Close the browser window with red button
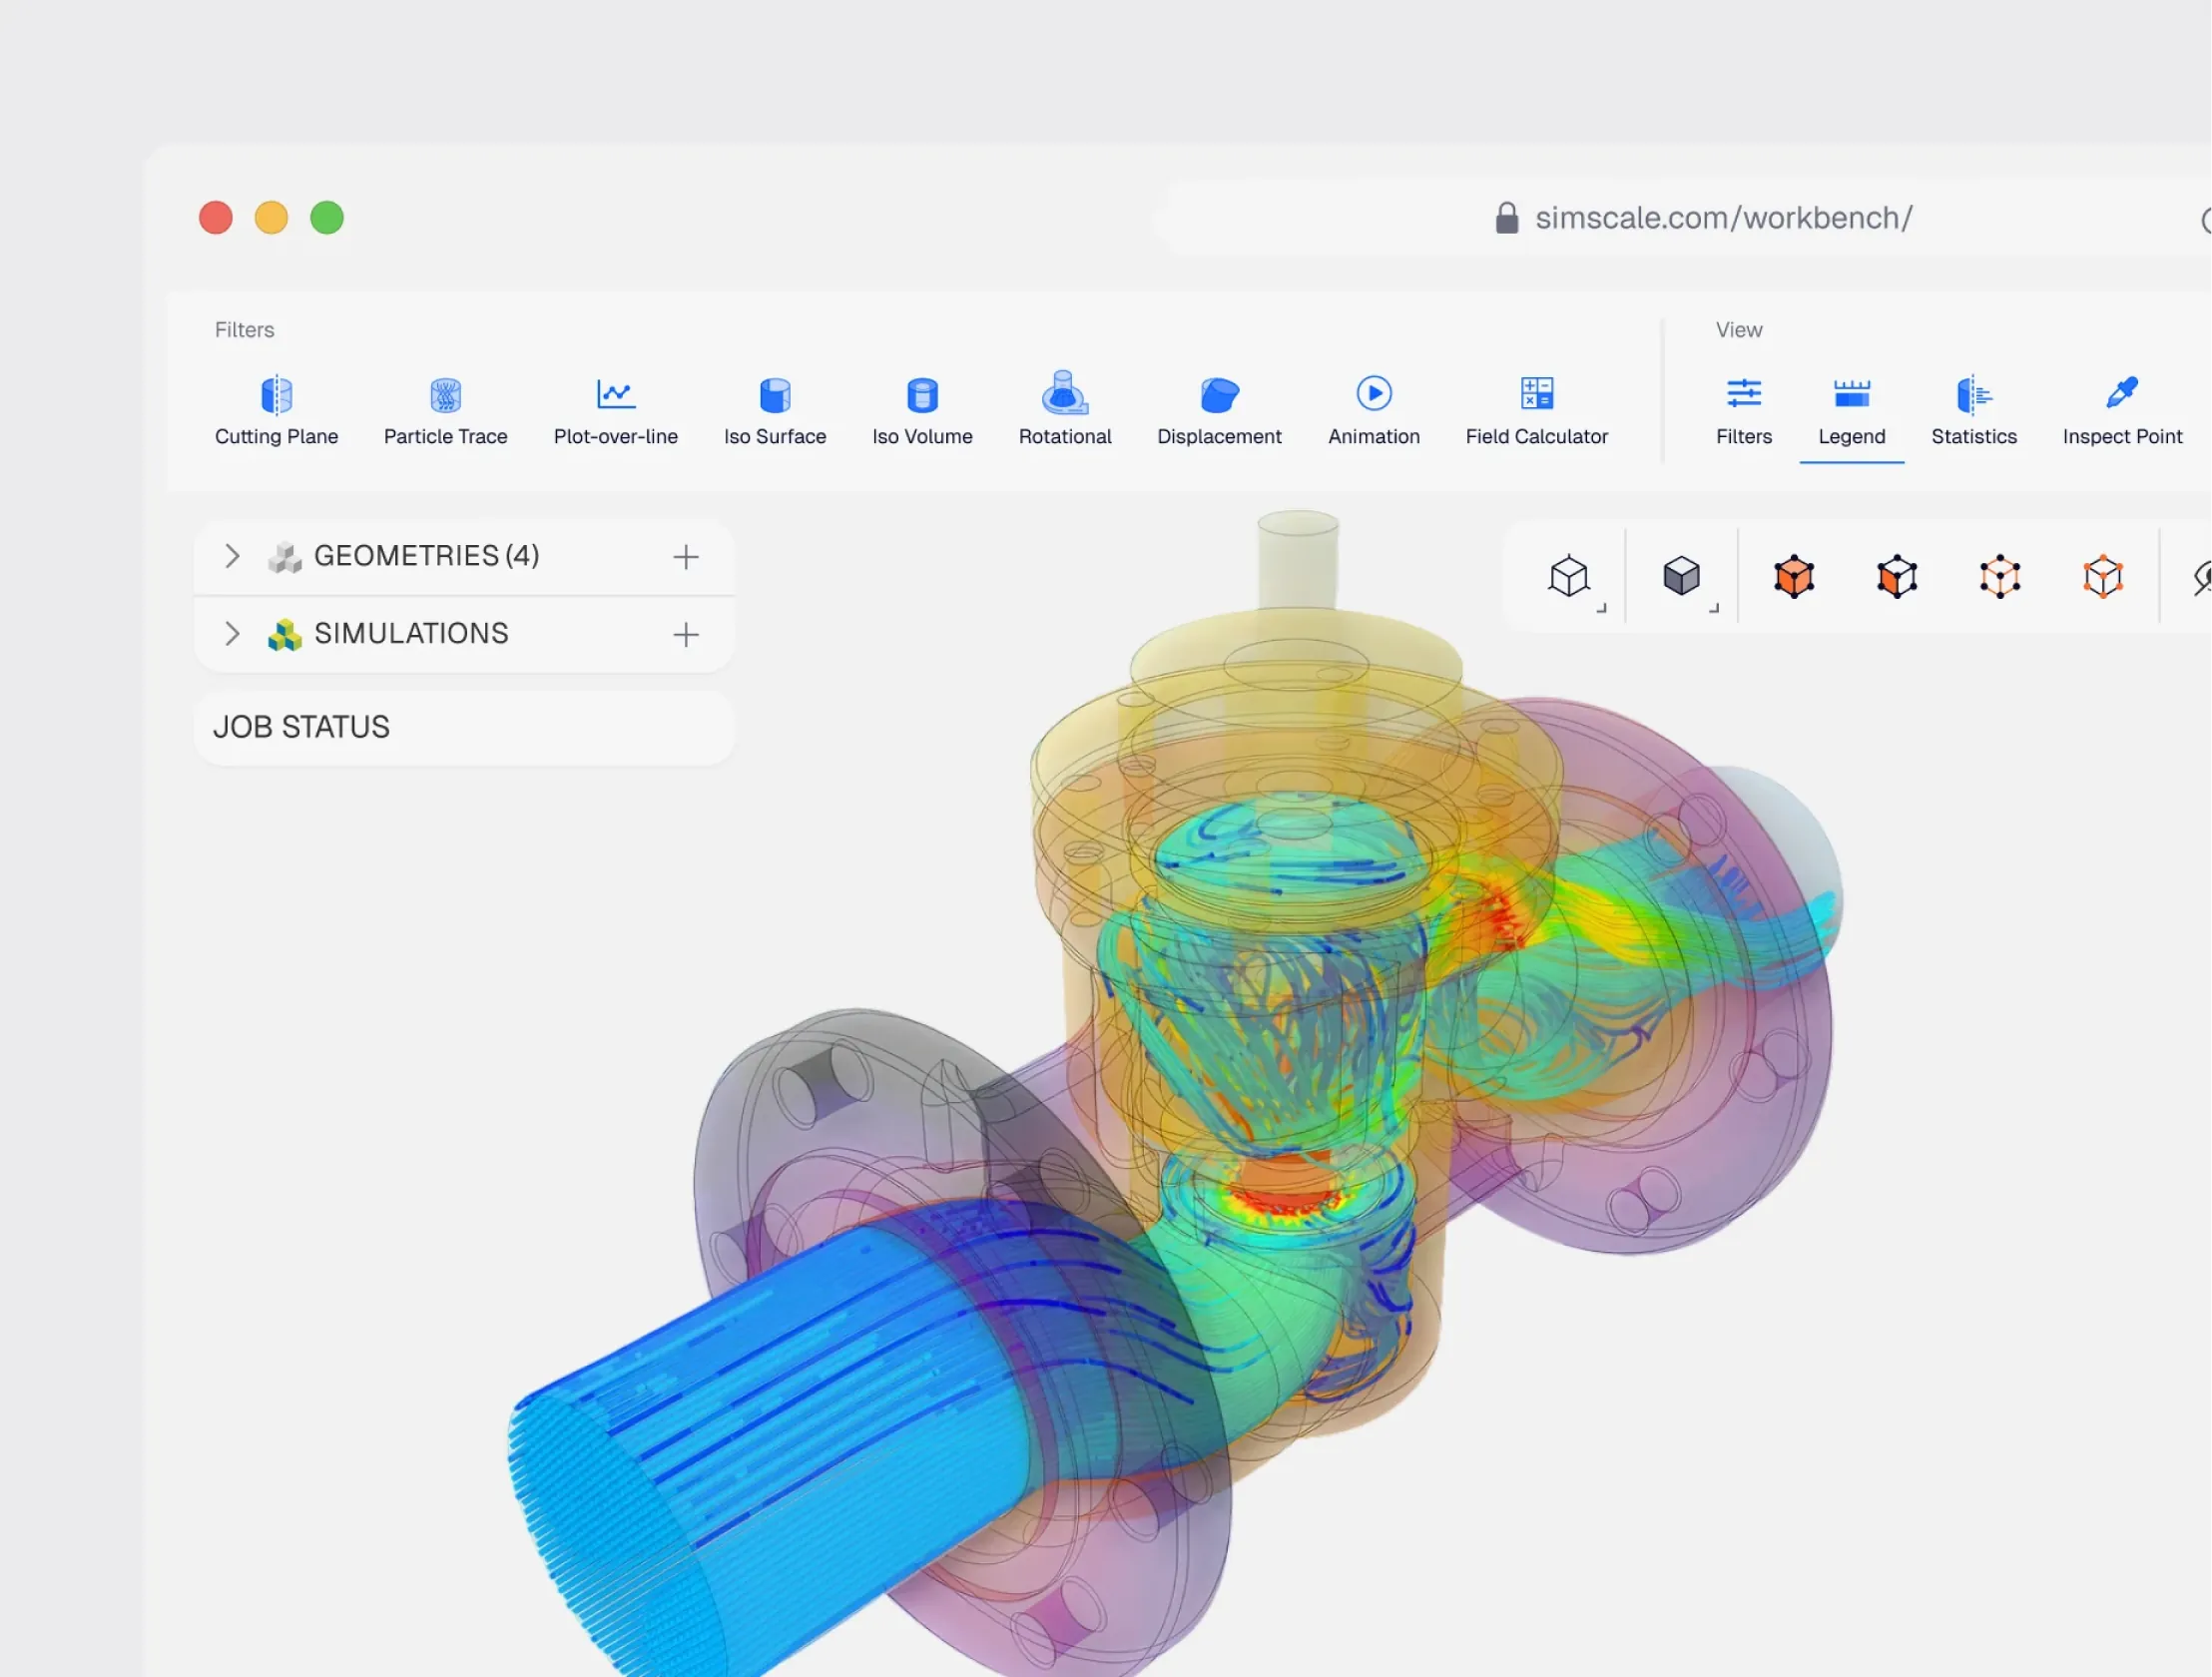This screenshot has width=2212, height=1677. point(216,218)
